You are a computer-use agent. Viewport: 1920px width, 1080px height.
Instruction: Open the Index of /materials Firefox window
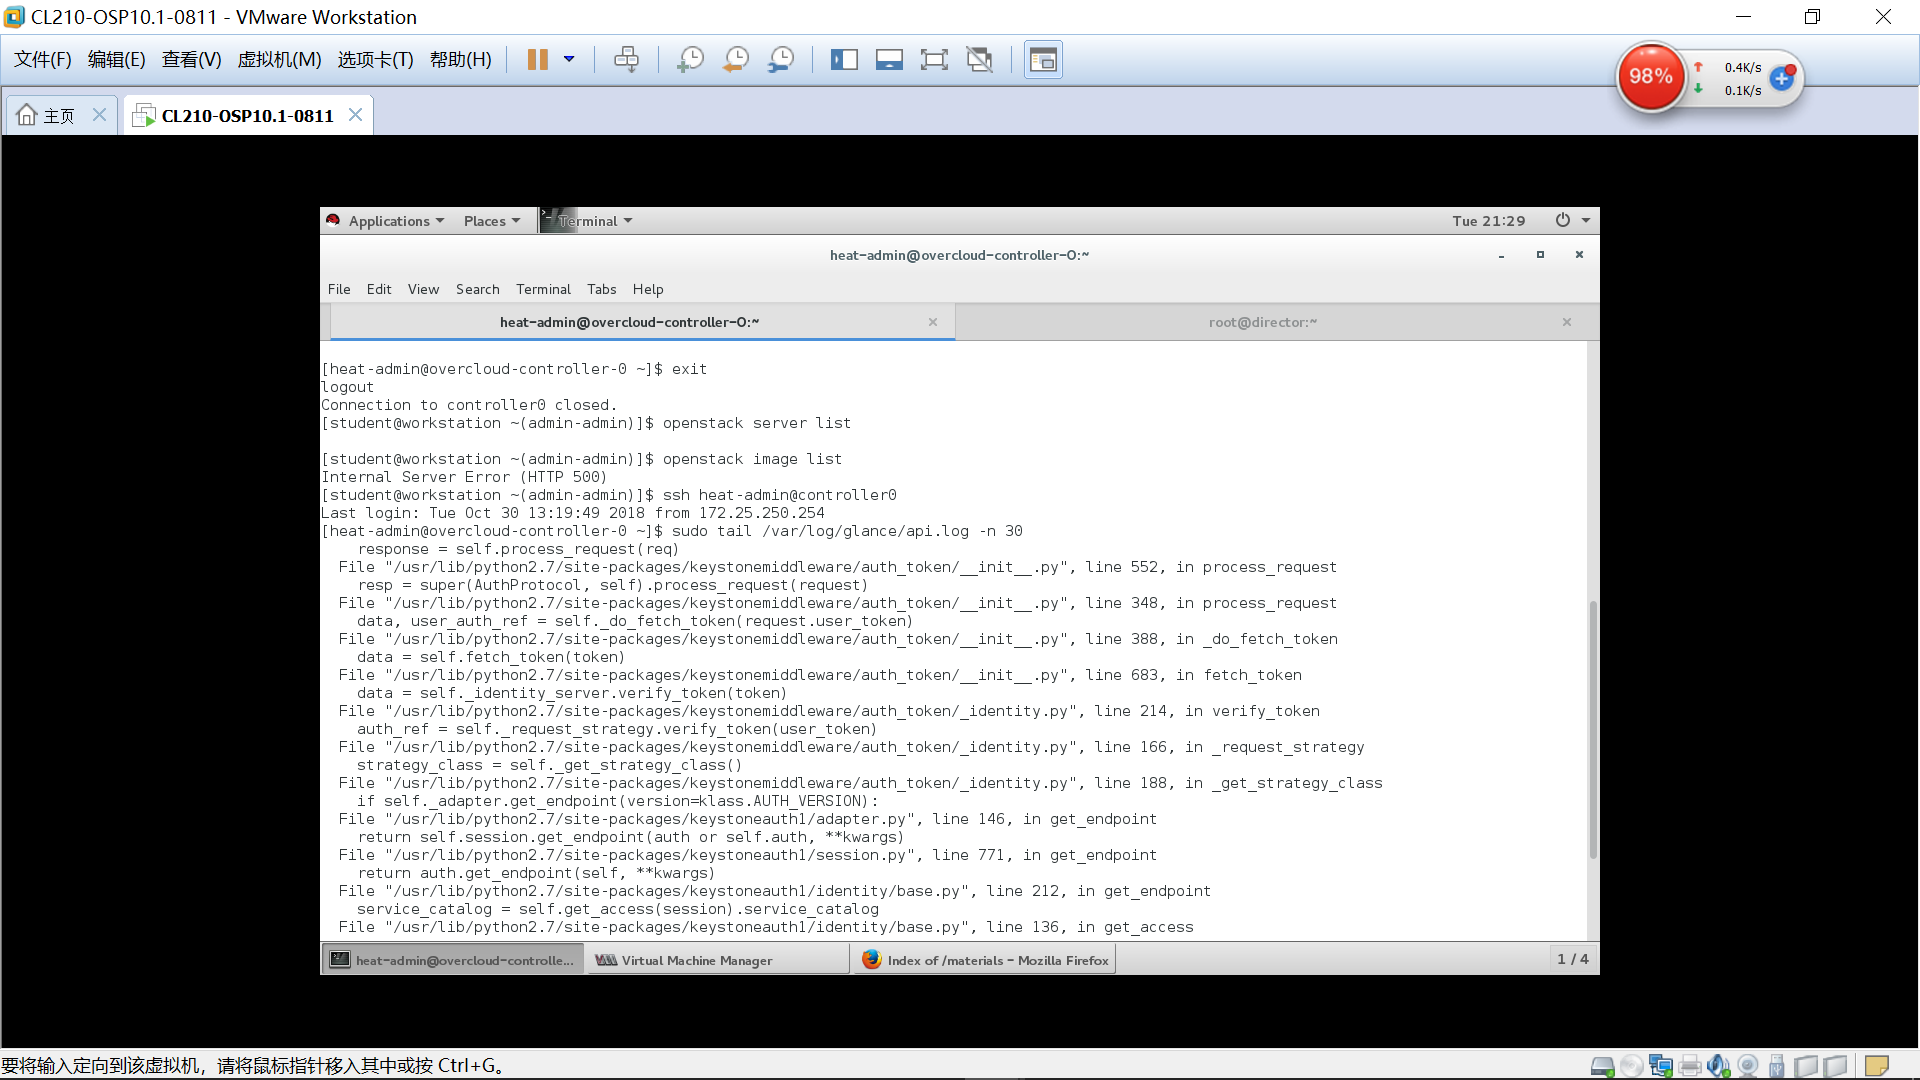click(985, 959)
